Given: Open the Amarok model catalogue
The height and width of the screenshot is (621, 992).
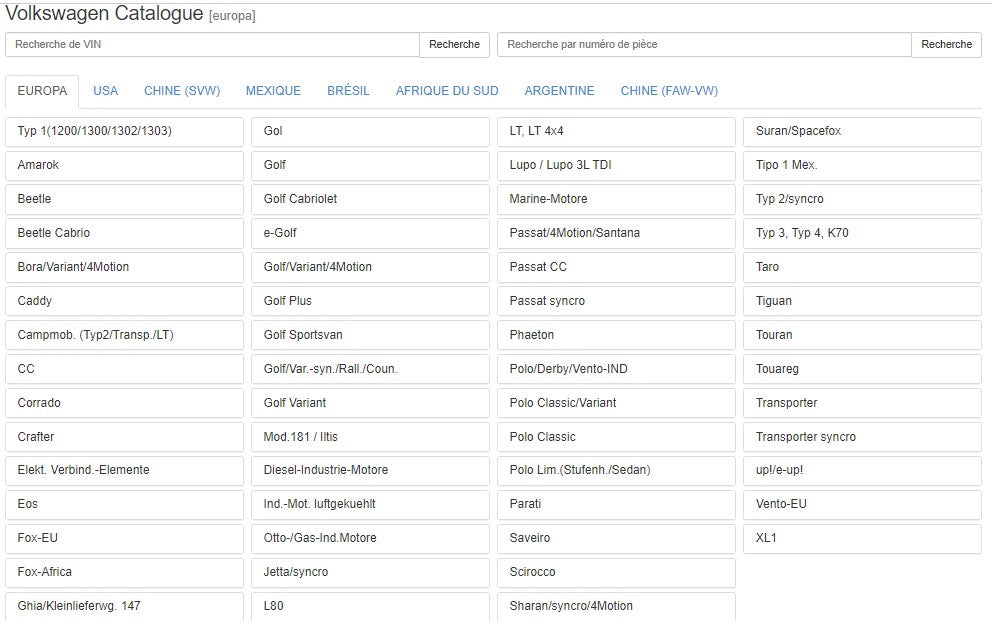Looking at the screenshot, I should pos(124,165).
